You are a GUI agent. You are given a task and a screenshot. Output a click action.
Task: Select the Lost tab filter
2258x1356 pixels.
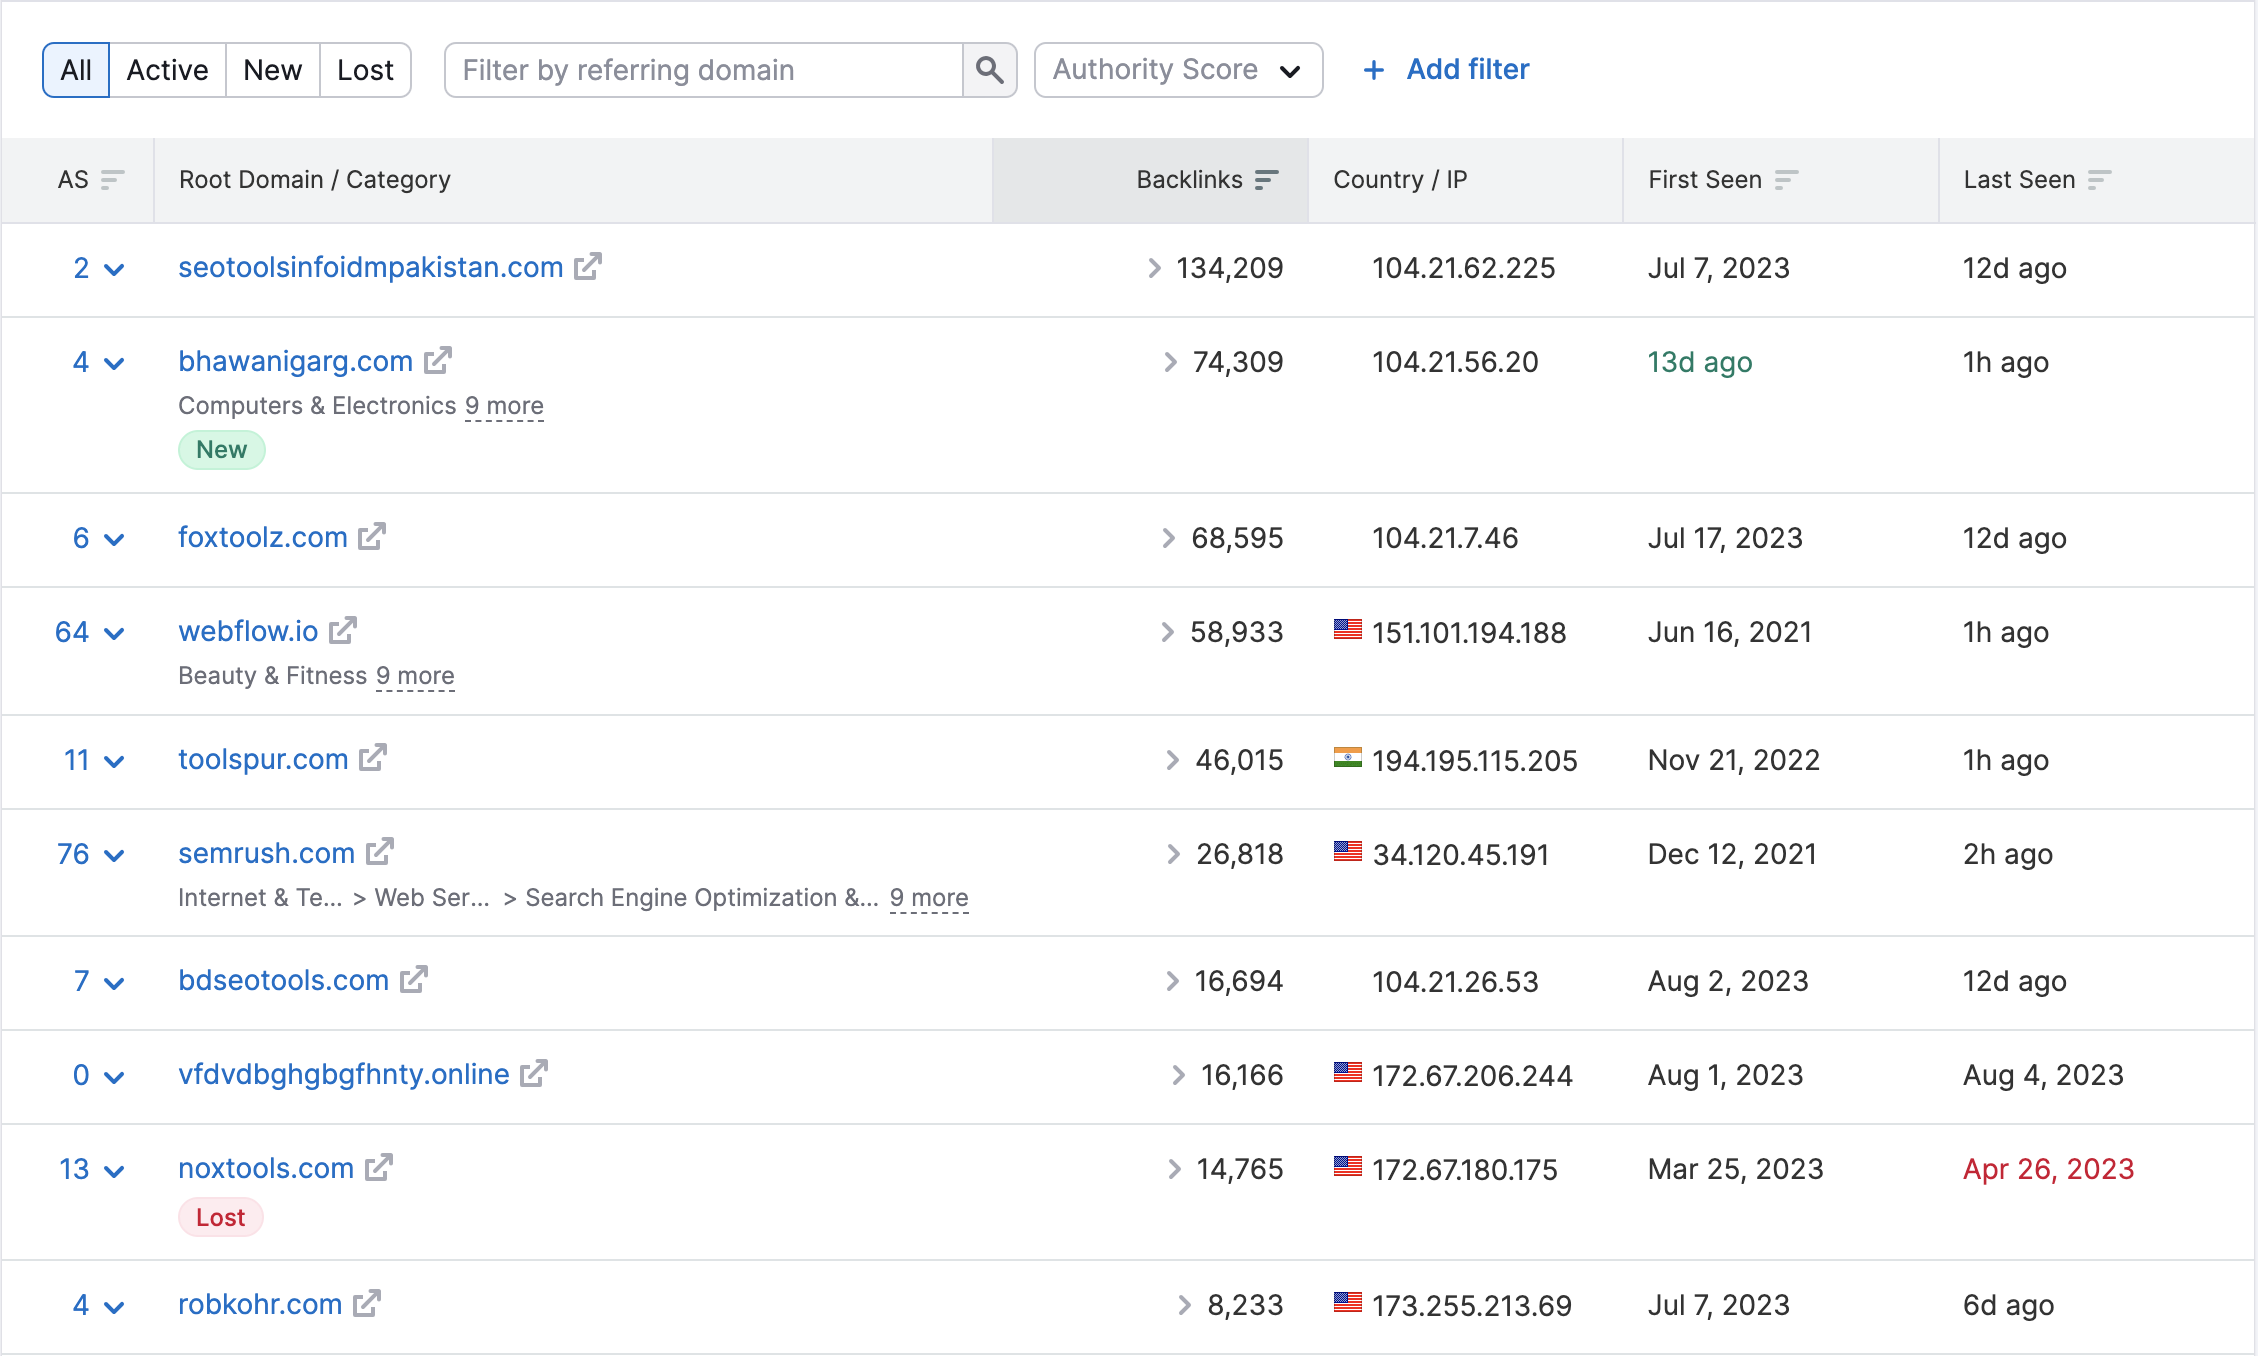point(365,69)
